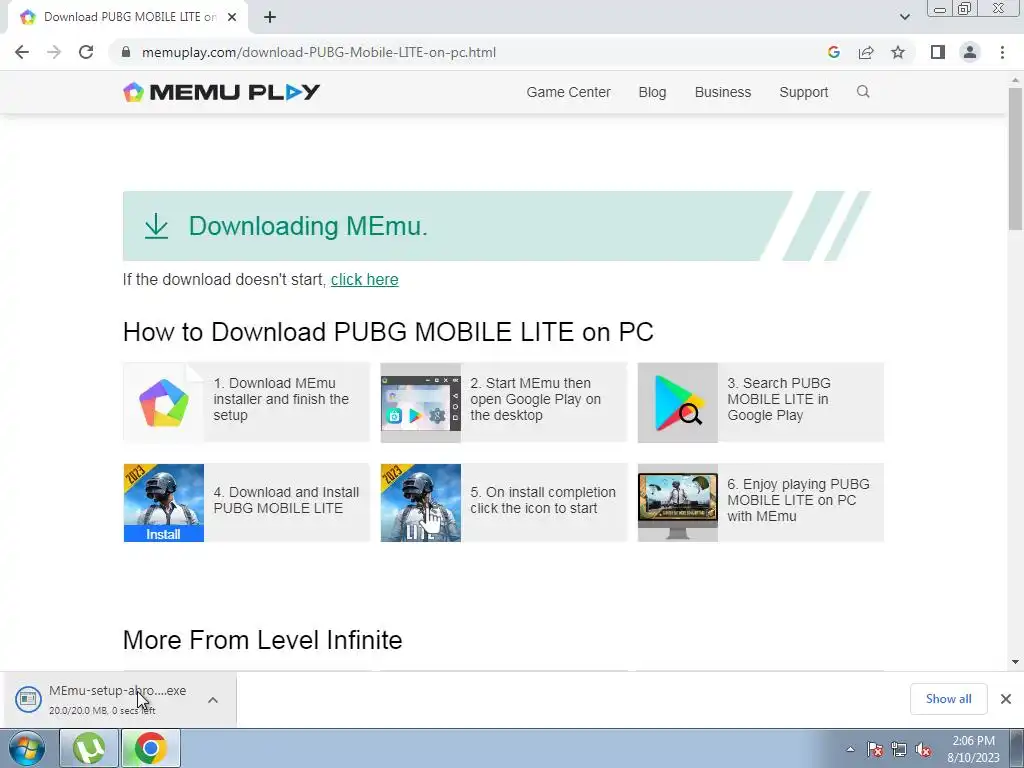The height and width of the screenshot is (768, 1024).
Task: Click the MEmu-setup file type icon
Action: pos(28,699)
